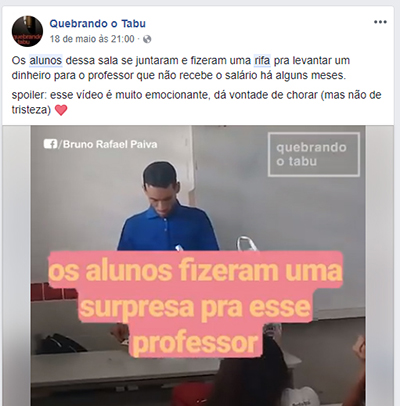
Task: Click the quebrando o tabu video watermark
Action: pyautogui.click(x=314, y=154)
